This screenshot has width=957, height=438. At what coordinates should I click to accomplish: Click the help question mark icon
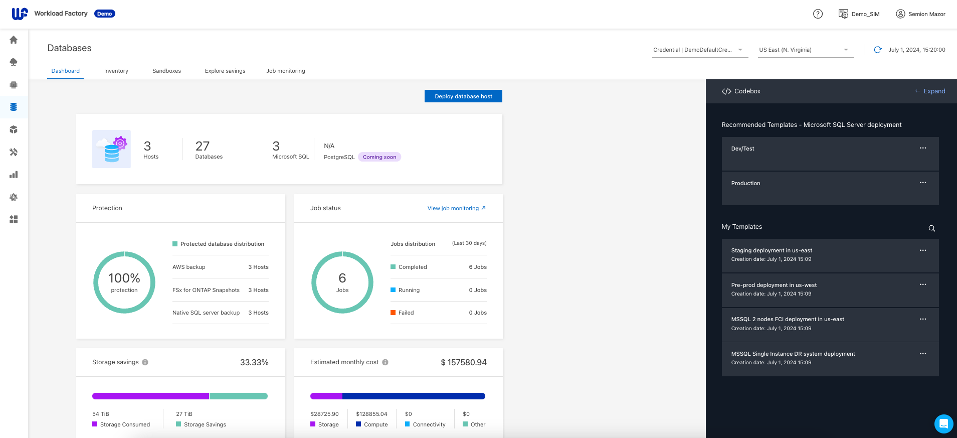point(818,14)
